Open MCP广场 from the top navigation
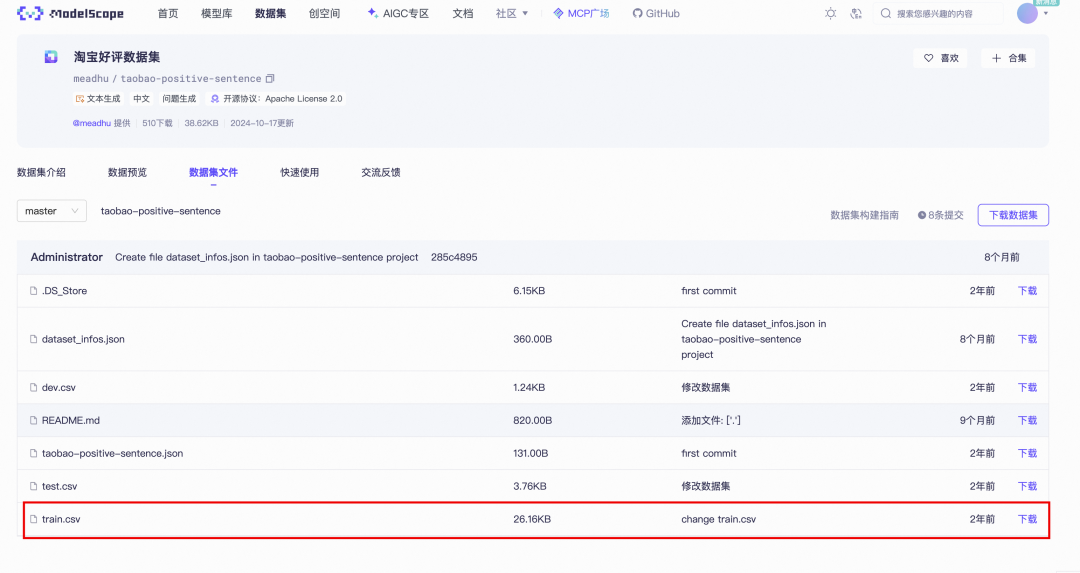The width and height of the screenshot is (1080, 573). point(581,14)
